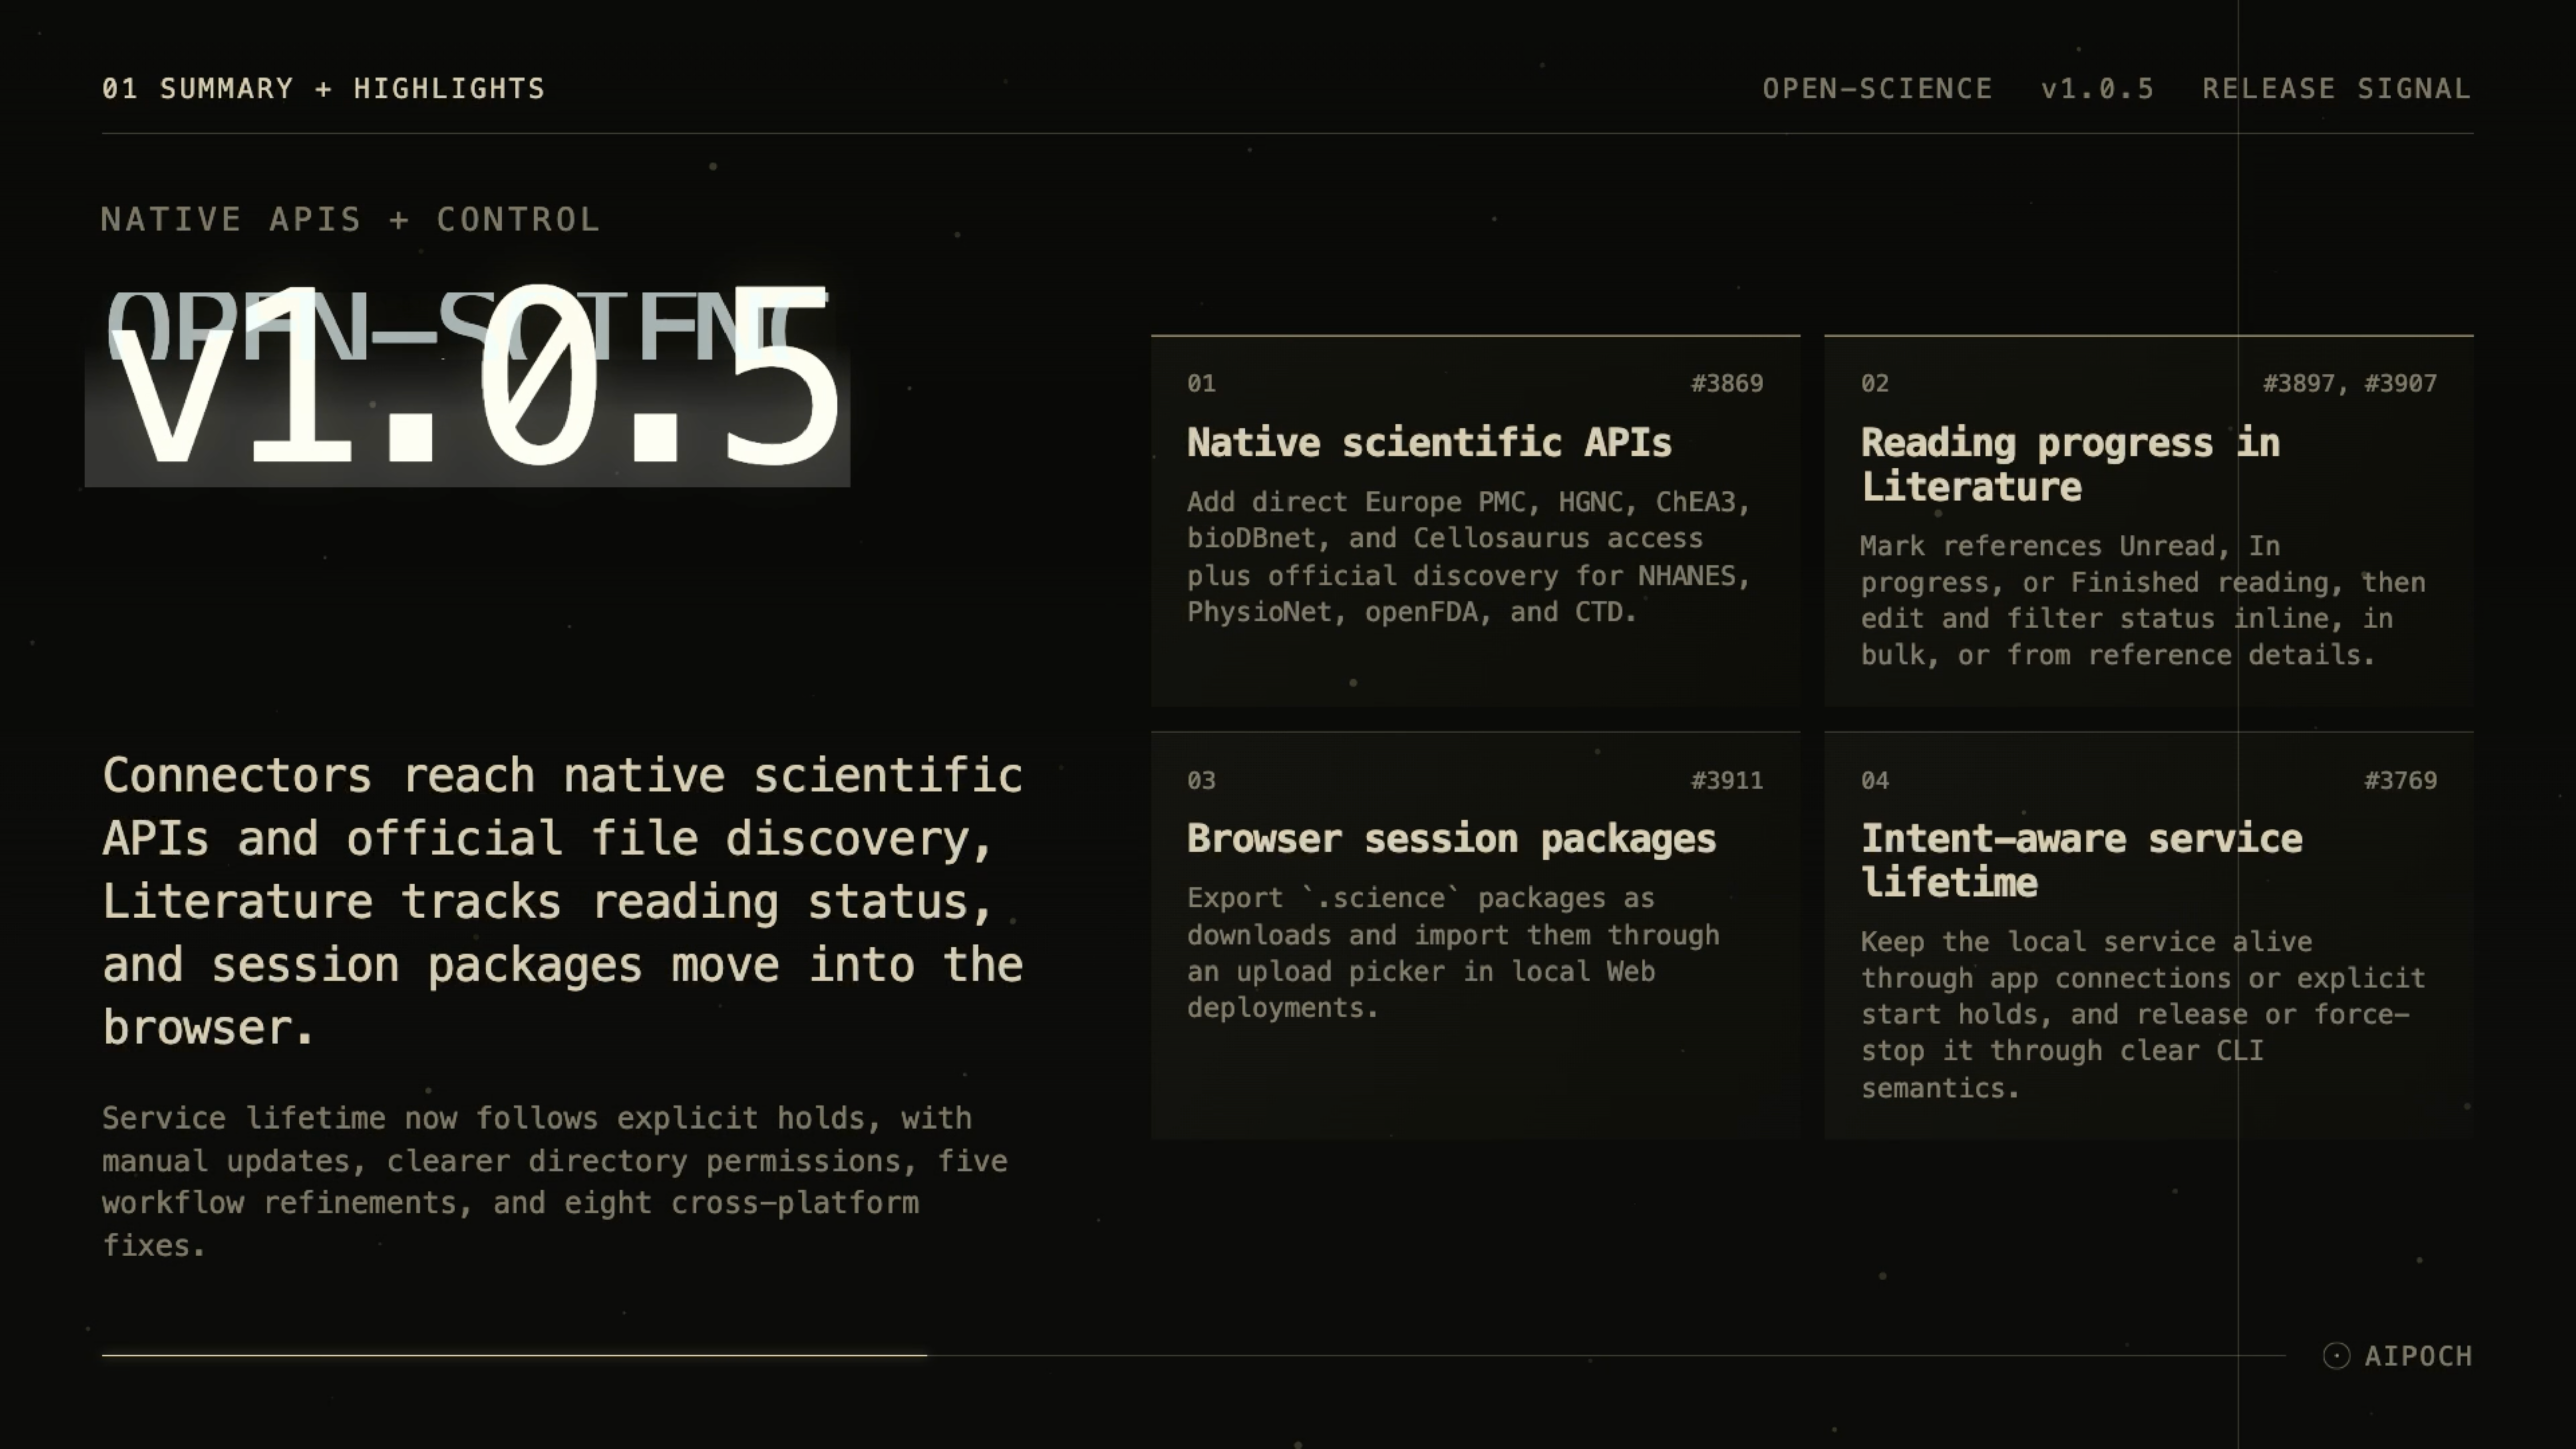Screen dimensions: 2576x1449
Task: Select the Reading progress in Literature heading
Action: [2070, 464]
